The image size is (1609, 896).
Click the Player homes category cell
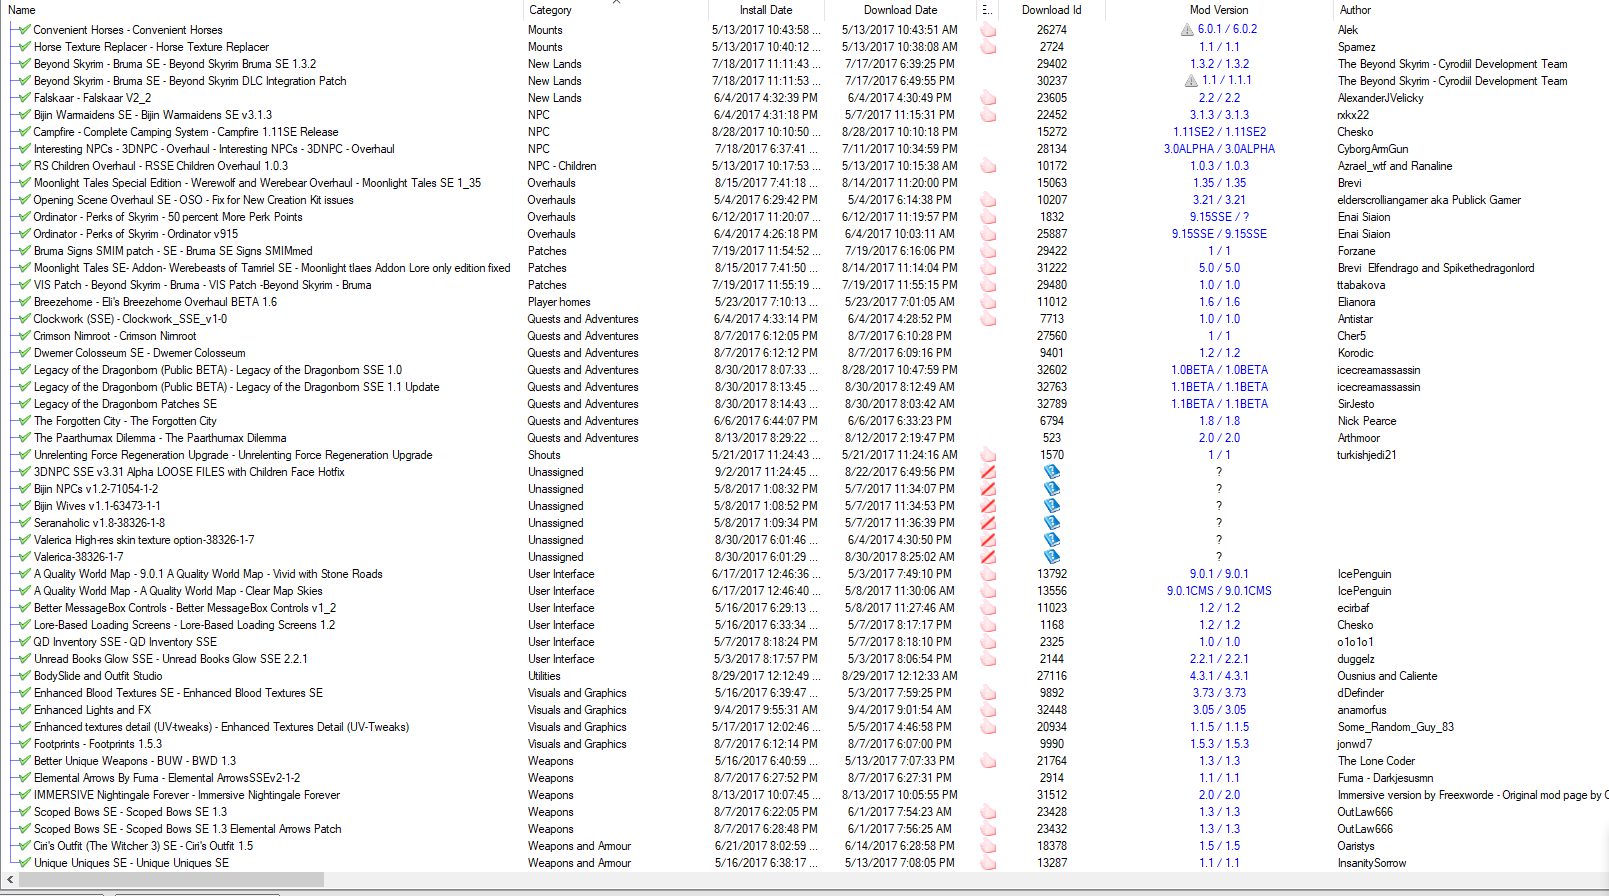(x=559, y=302)
